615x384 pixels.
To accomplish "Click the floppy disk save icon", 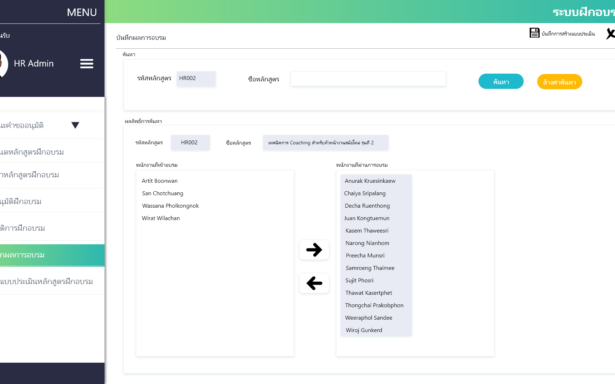I will pyautogui.click(x=534, y=33).
